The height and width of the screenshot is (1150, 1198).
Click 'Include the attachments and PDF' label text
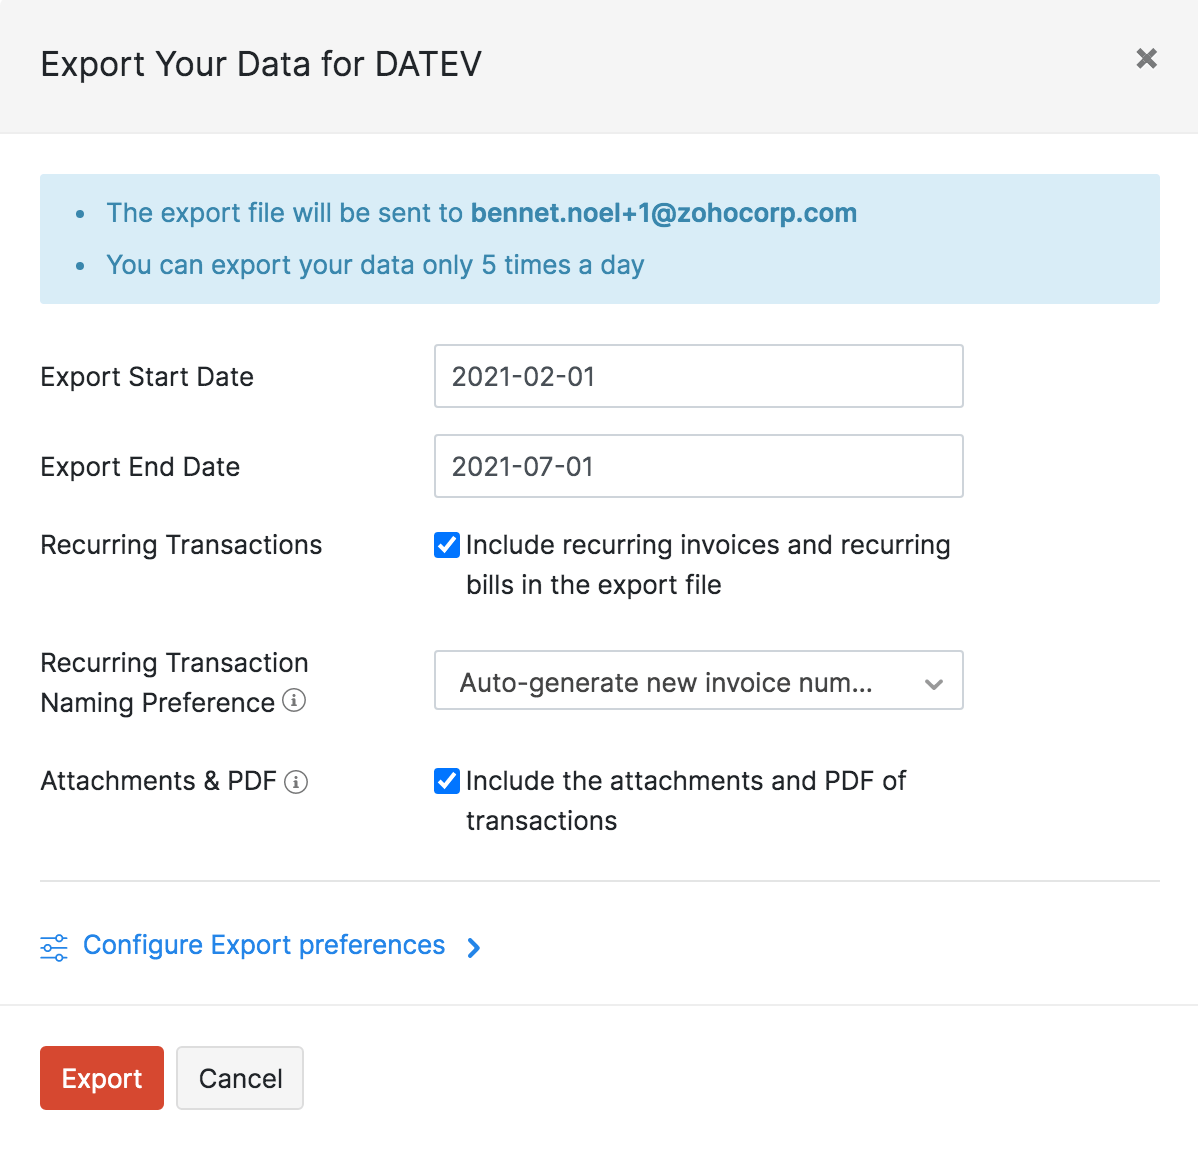coord(685,781)
